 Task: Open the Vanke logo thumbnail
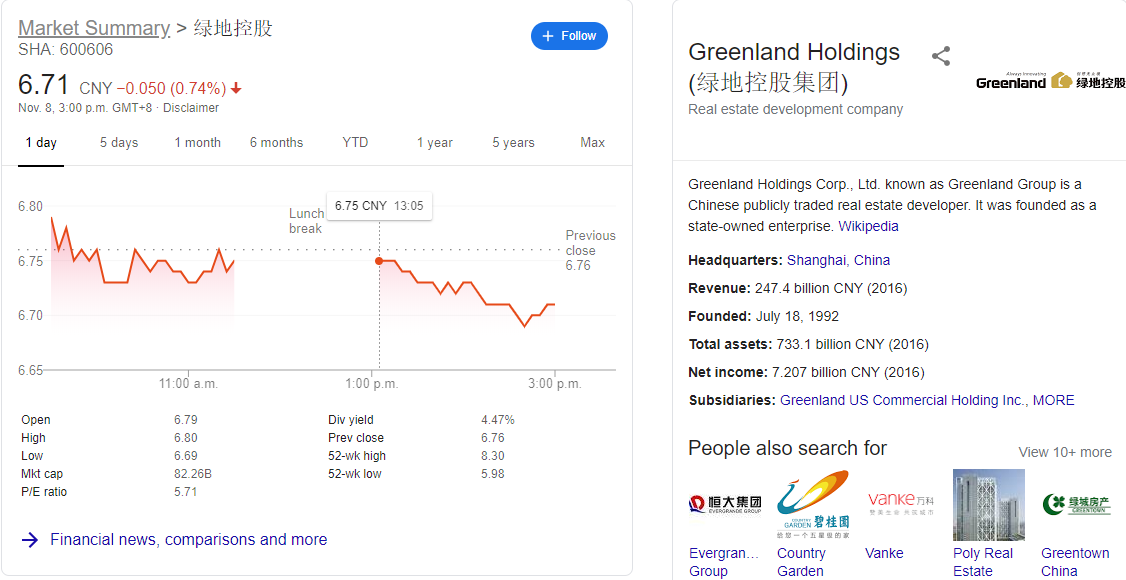(x=901, y=505)
